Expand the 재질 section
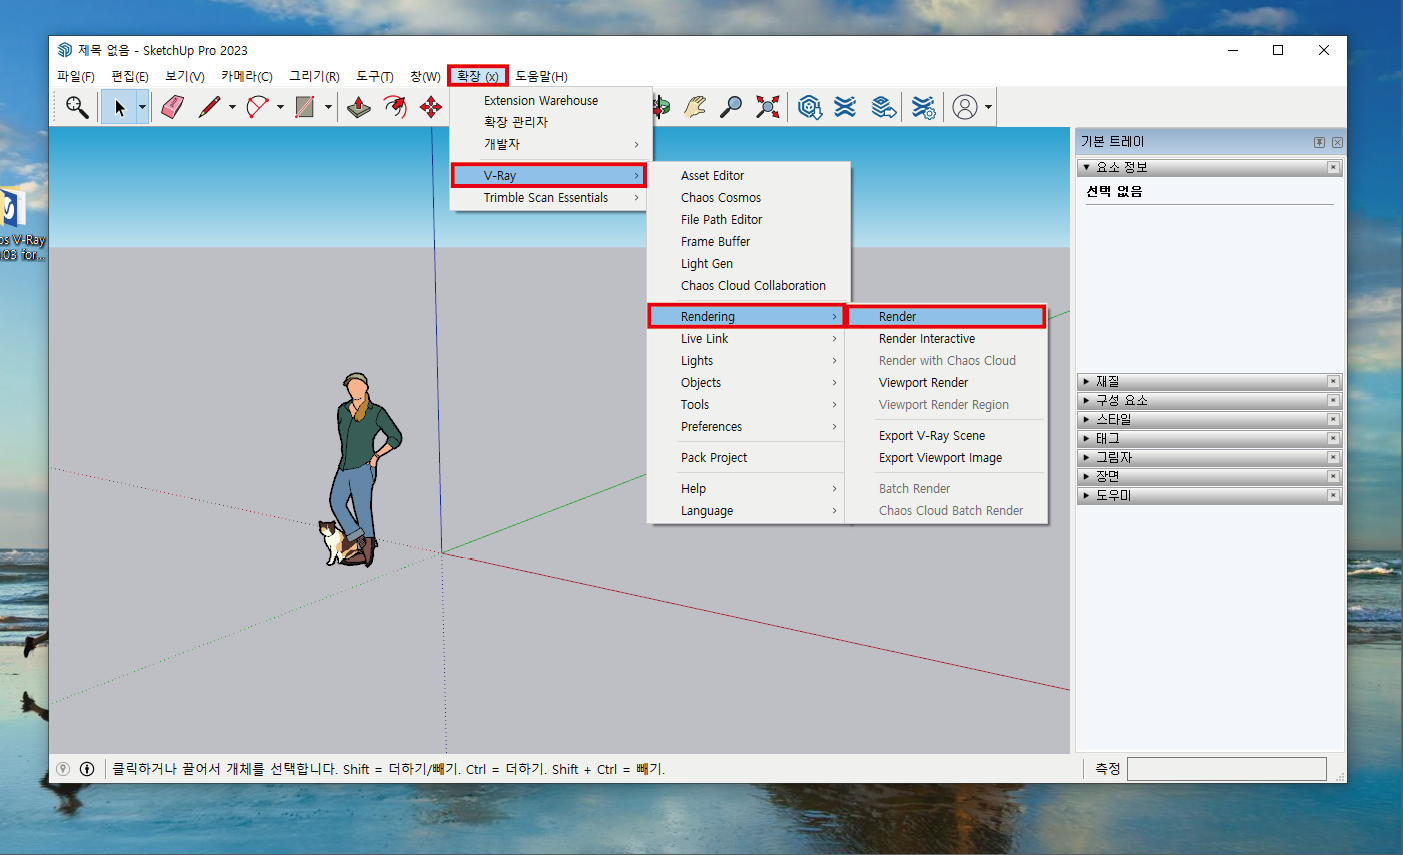 tap(1087, 382)
